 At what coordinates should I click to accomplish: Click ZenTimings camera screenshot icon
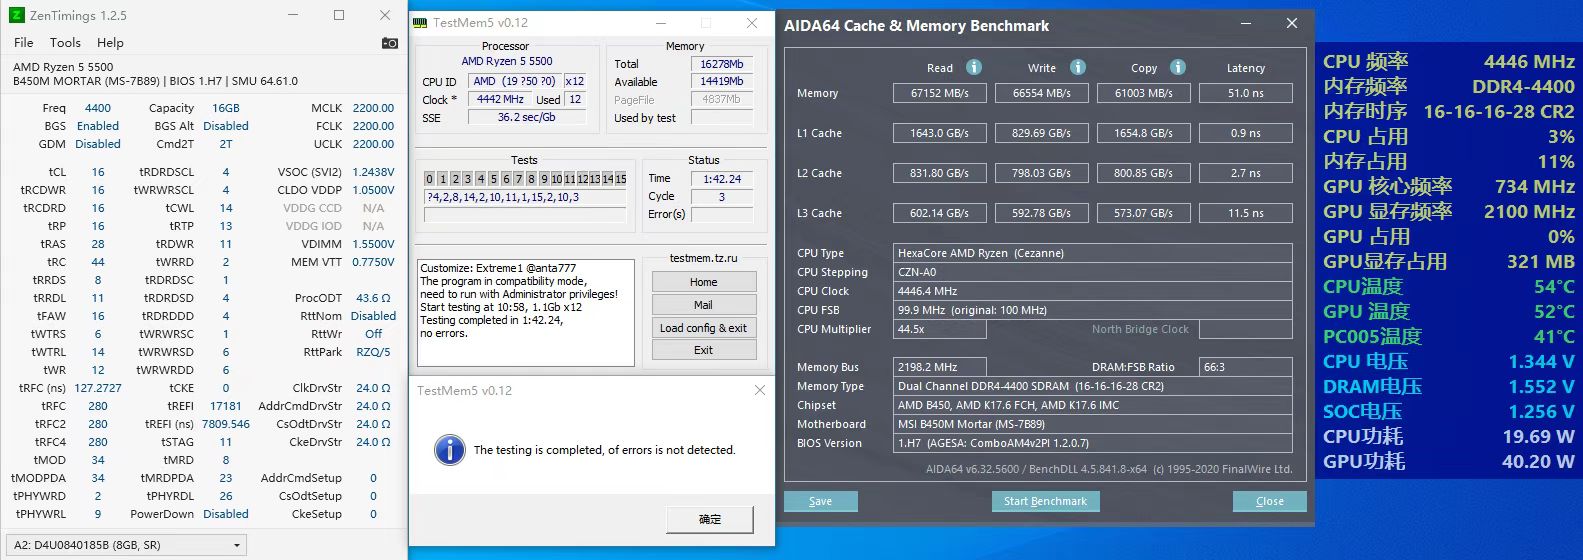tap(390, 43)
